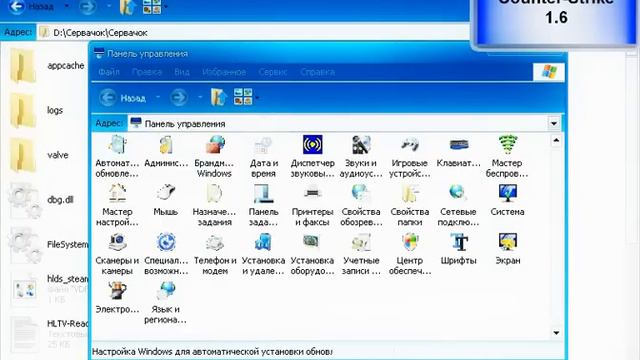
Task: Open Панель задач icon
Action: [x=264, y=205]
